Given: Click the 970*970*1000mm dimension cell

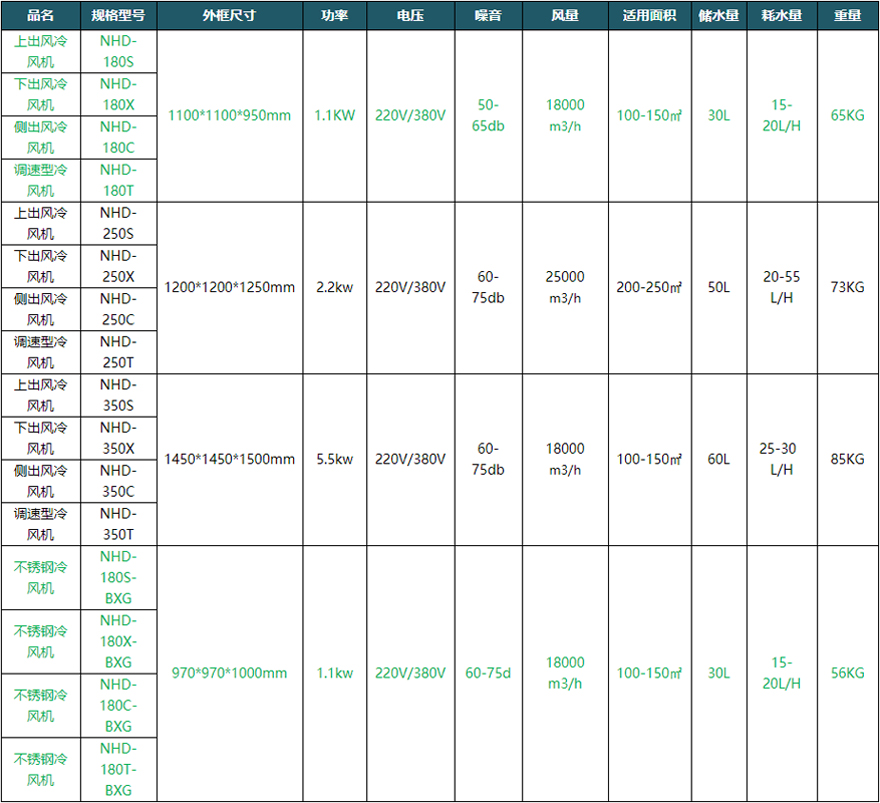Looking at the screenshot, I should click(x=229, y=673).
